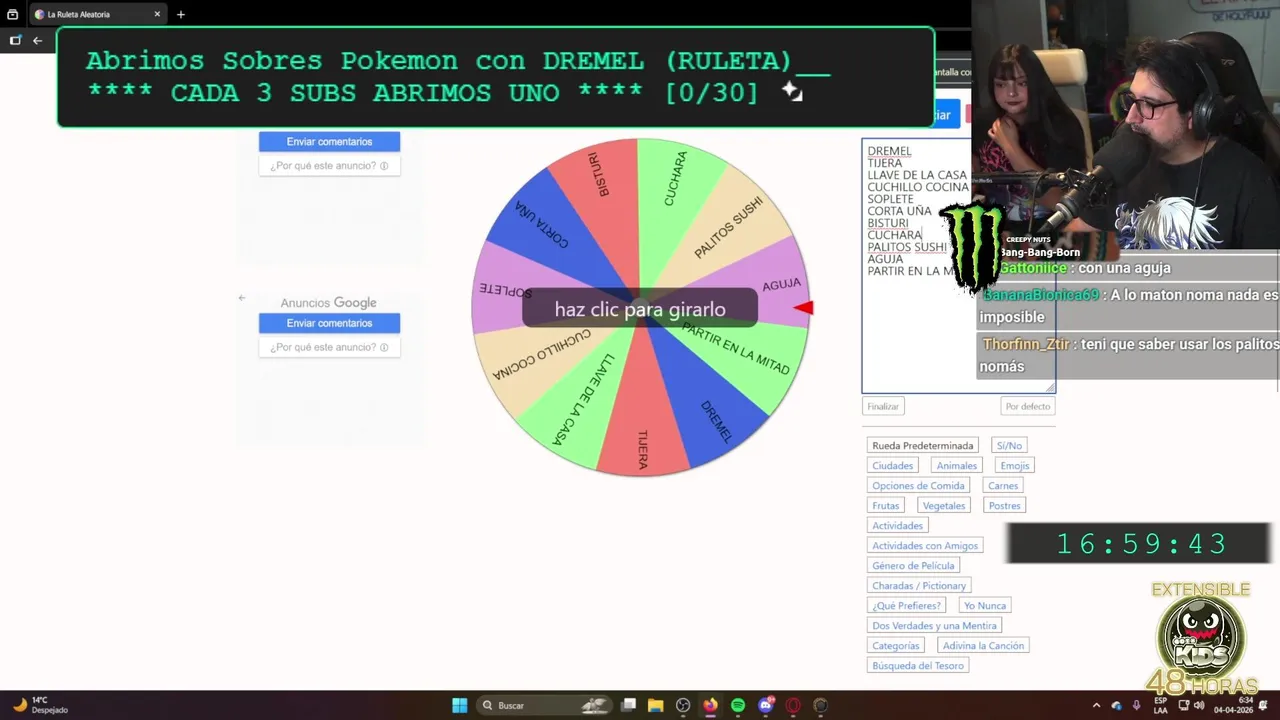Toggle the sidebar icon left of the back arrow
The height and width of the screenshot is (720, 1280).
click(15, 40)
